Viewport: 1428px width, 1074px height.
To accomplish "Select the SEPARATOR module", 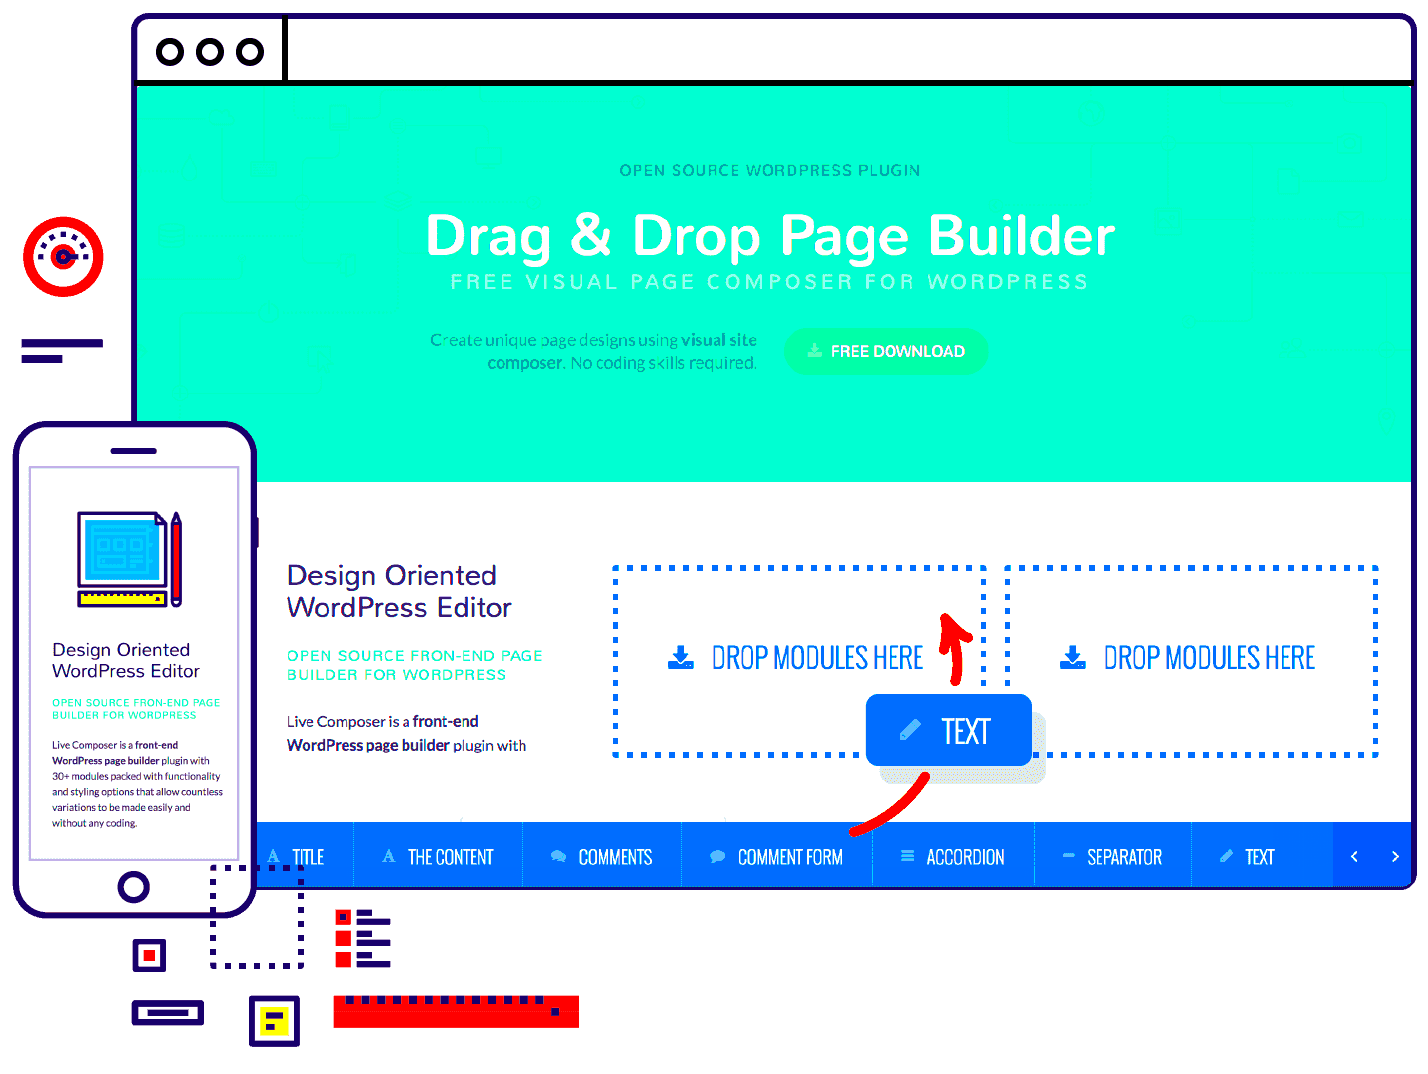I will [1113, 857].
